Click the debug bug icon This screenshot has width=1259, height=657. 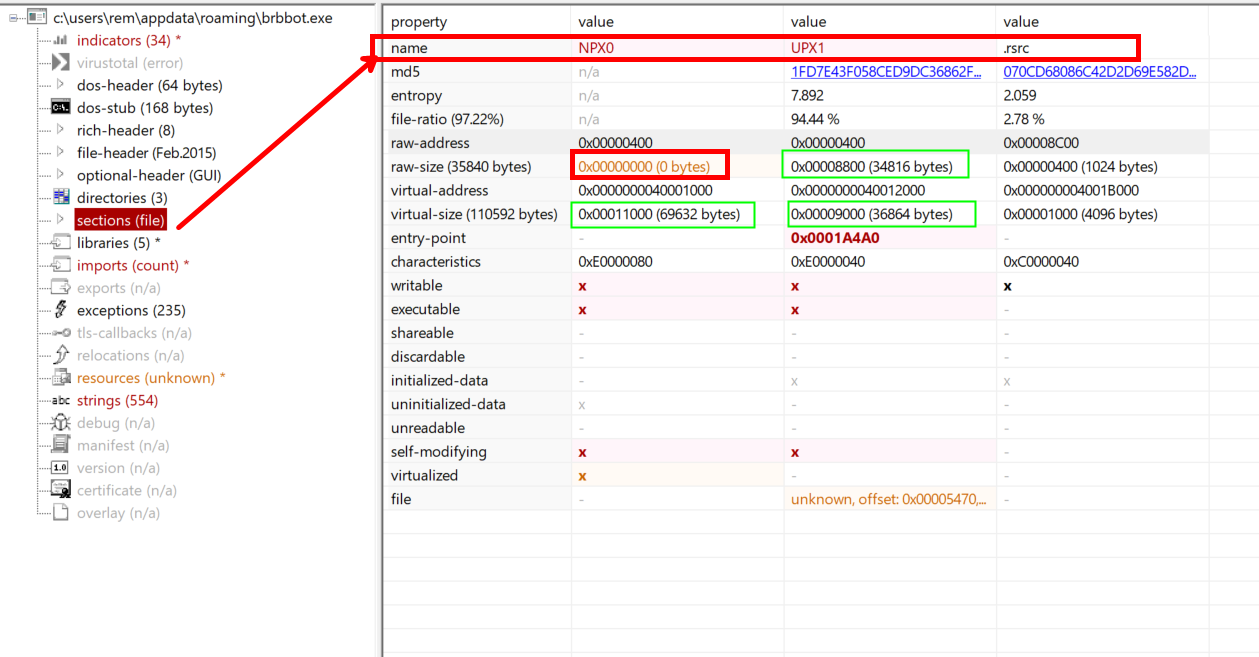click(x=60, y=423)
